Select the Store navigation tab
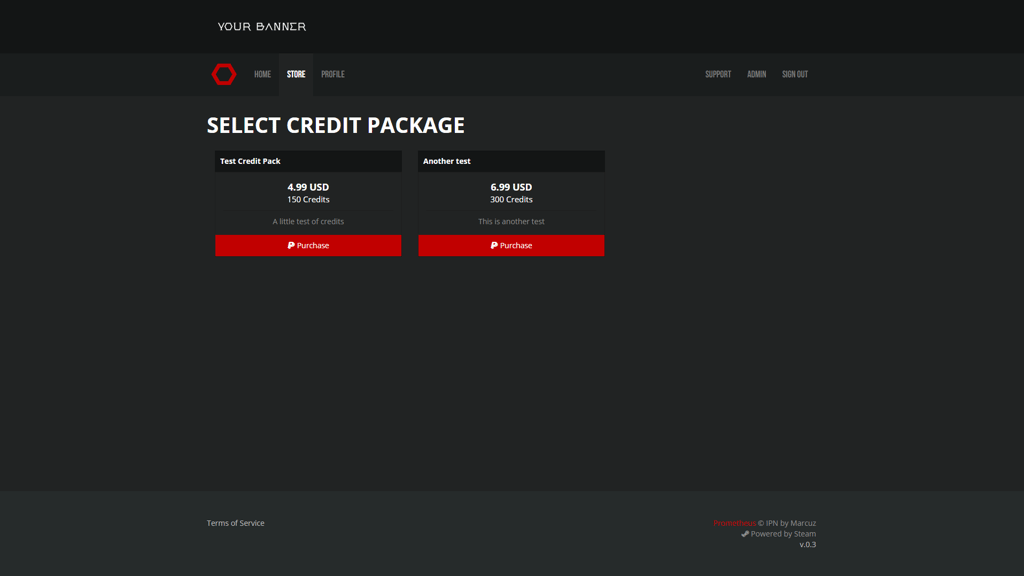Image resolution: width=1024 pixels, height=576 pixels. point(296,74)
